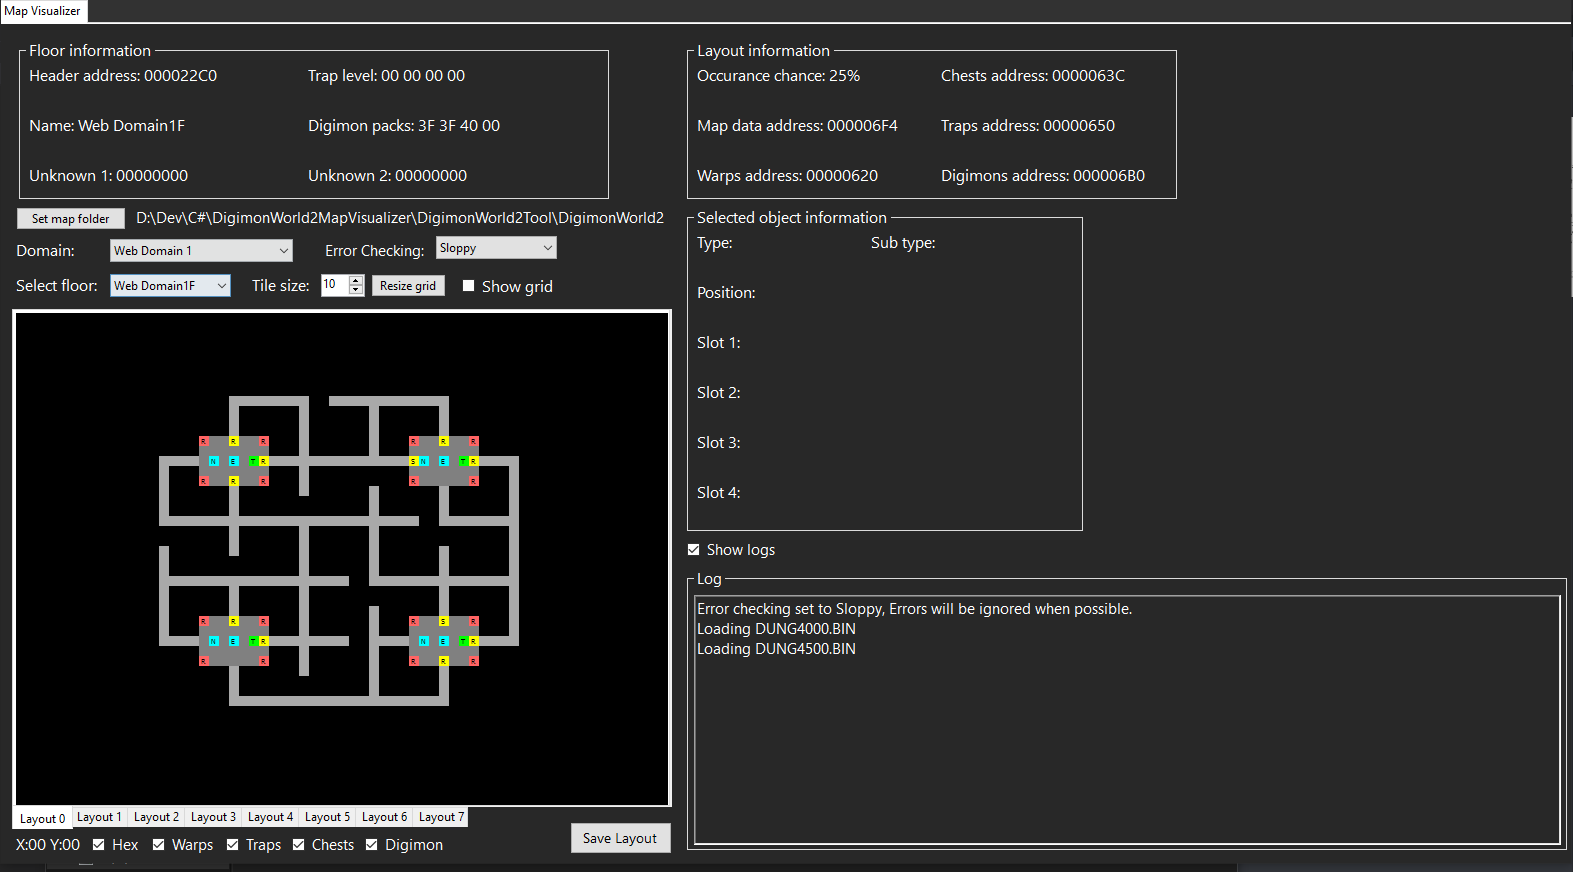Screen dimensions: 1573x872
Task: Click the 'Chests address: 0000063C' text
Action: 1033,76
